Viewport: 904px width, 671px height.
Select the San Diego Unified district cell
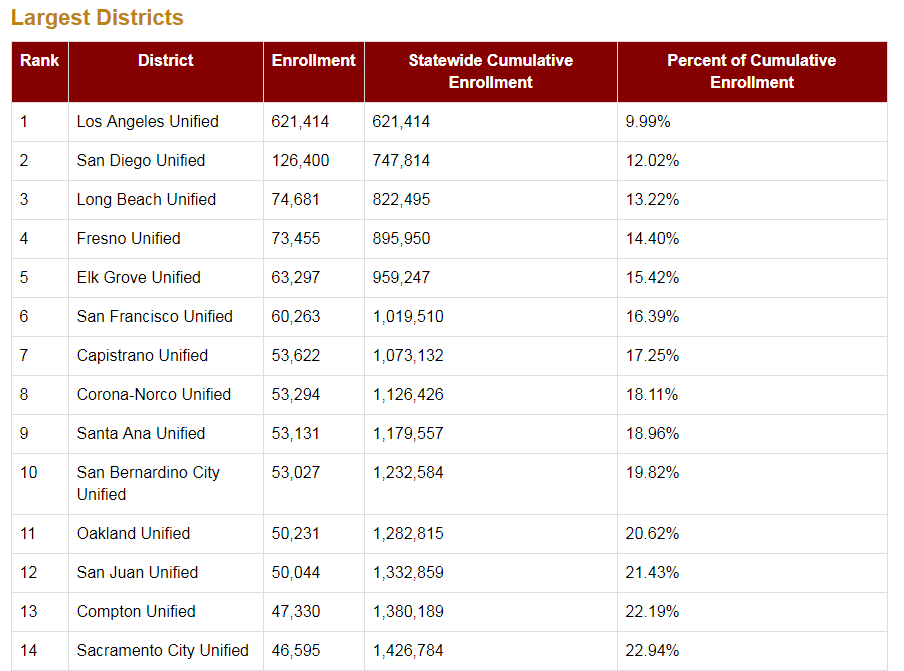(x=141, y=160)
